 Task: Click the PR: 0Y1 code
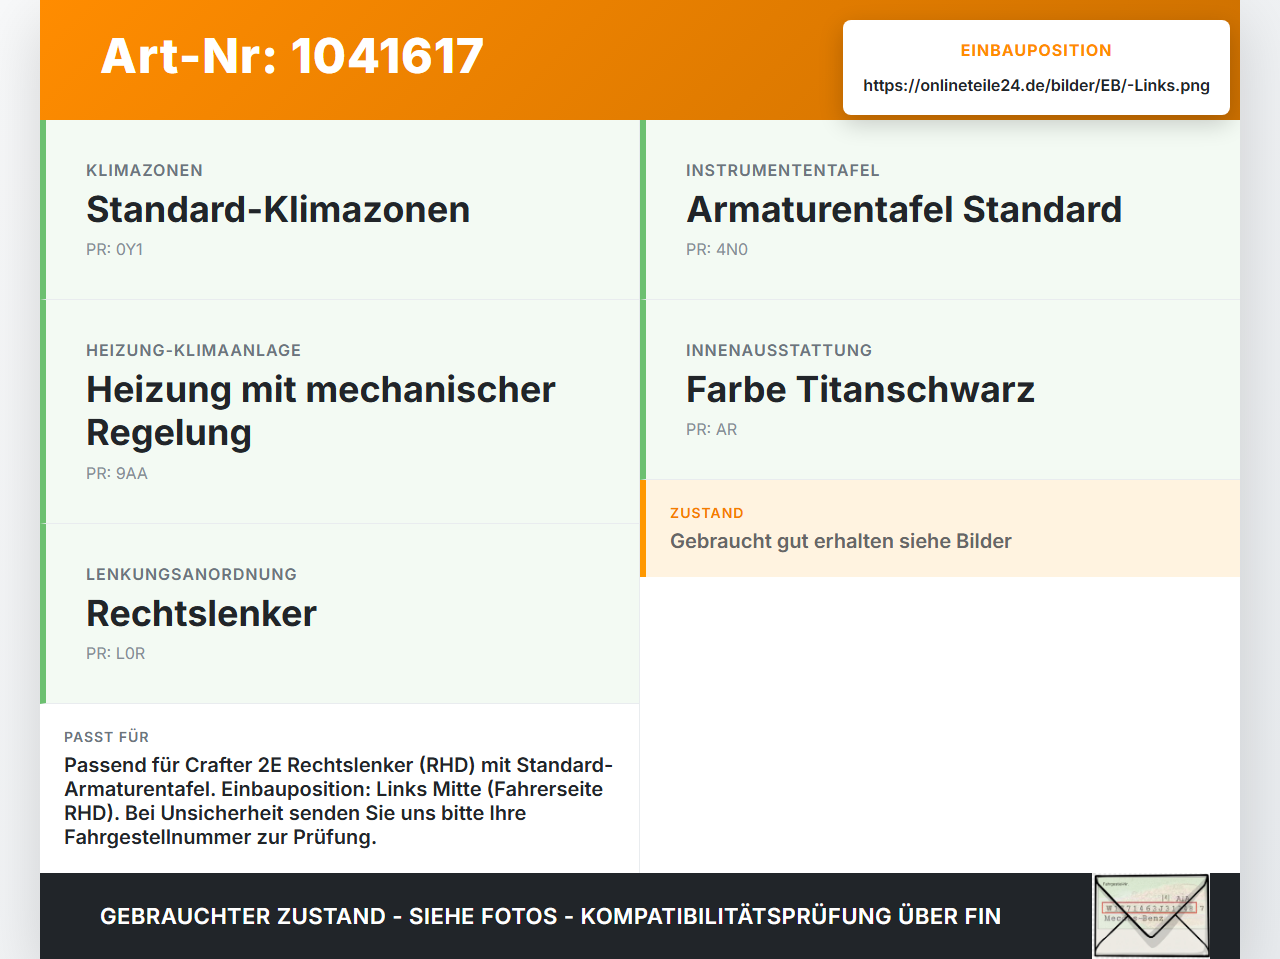pos(115,249)
